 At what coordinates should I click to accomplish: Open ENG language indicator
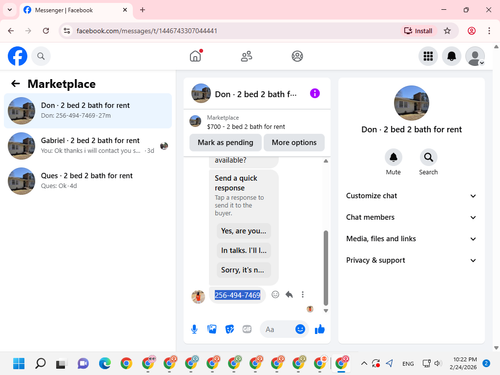(408, 364)
